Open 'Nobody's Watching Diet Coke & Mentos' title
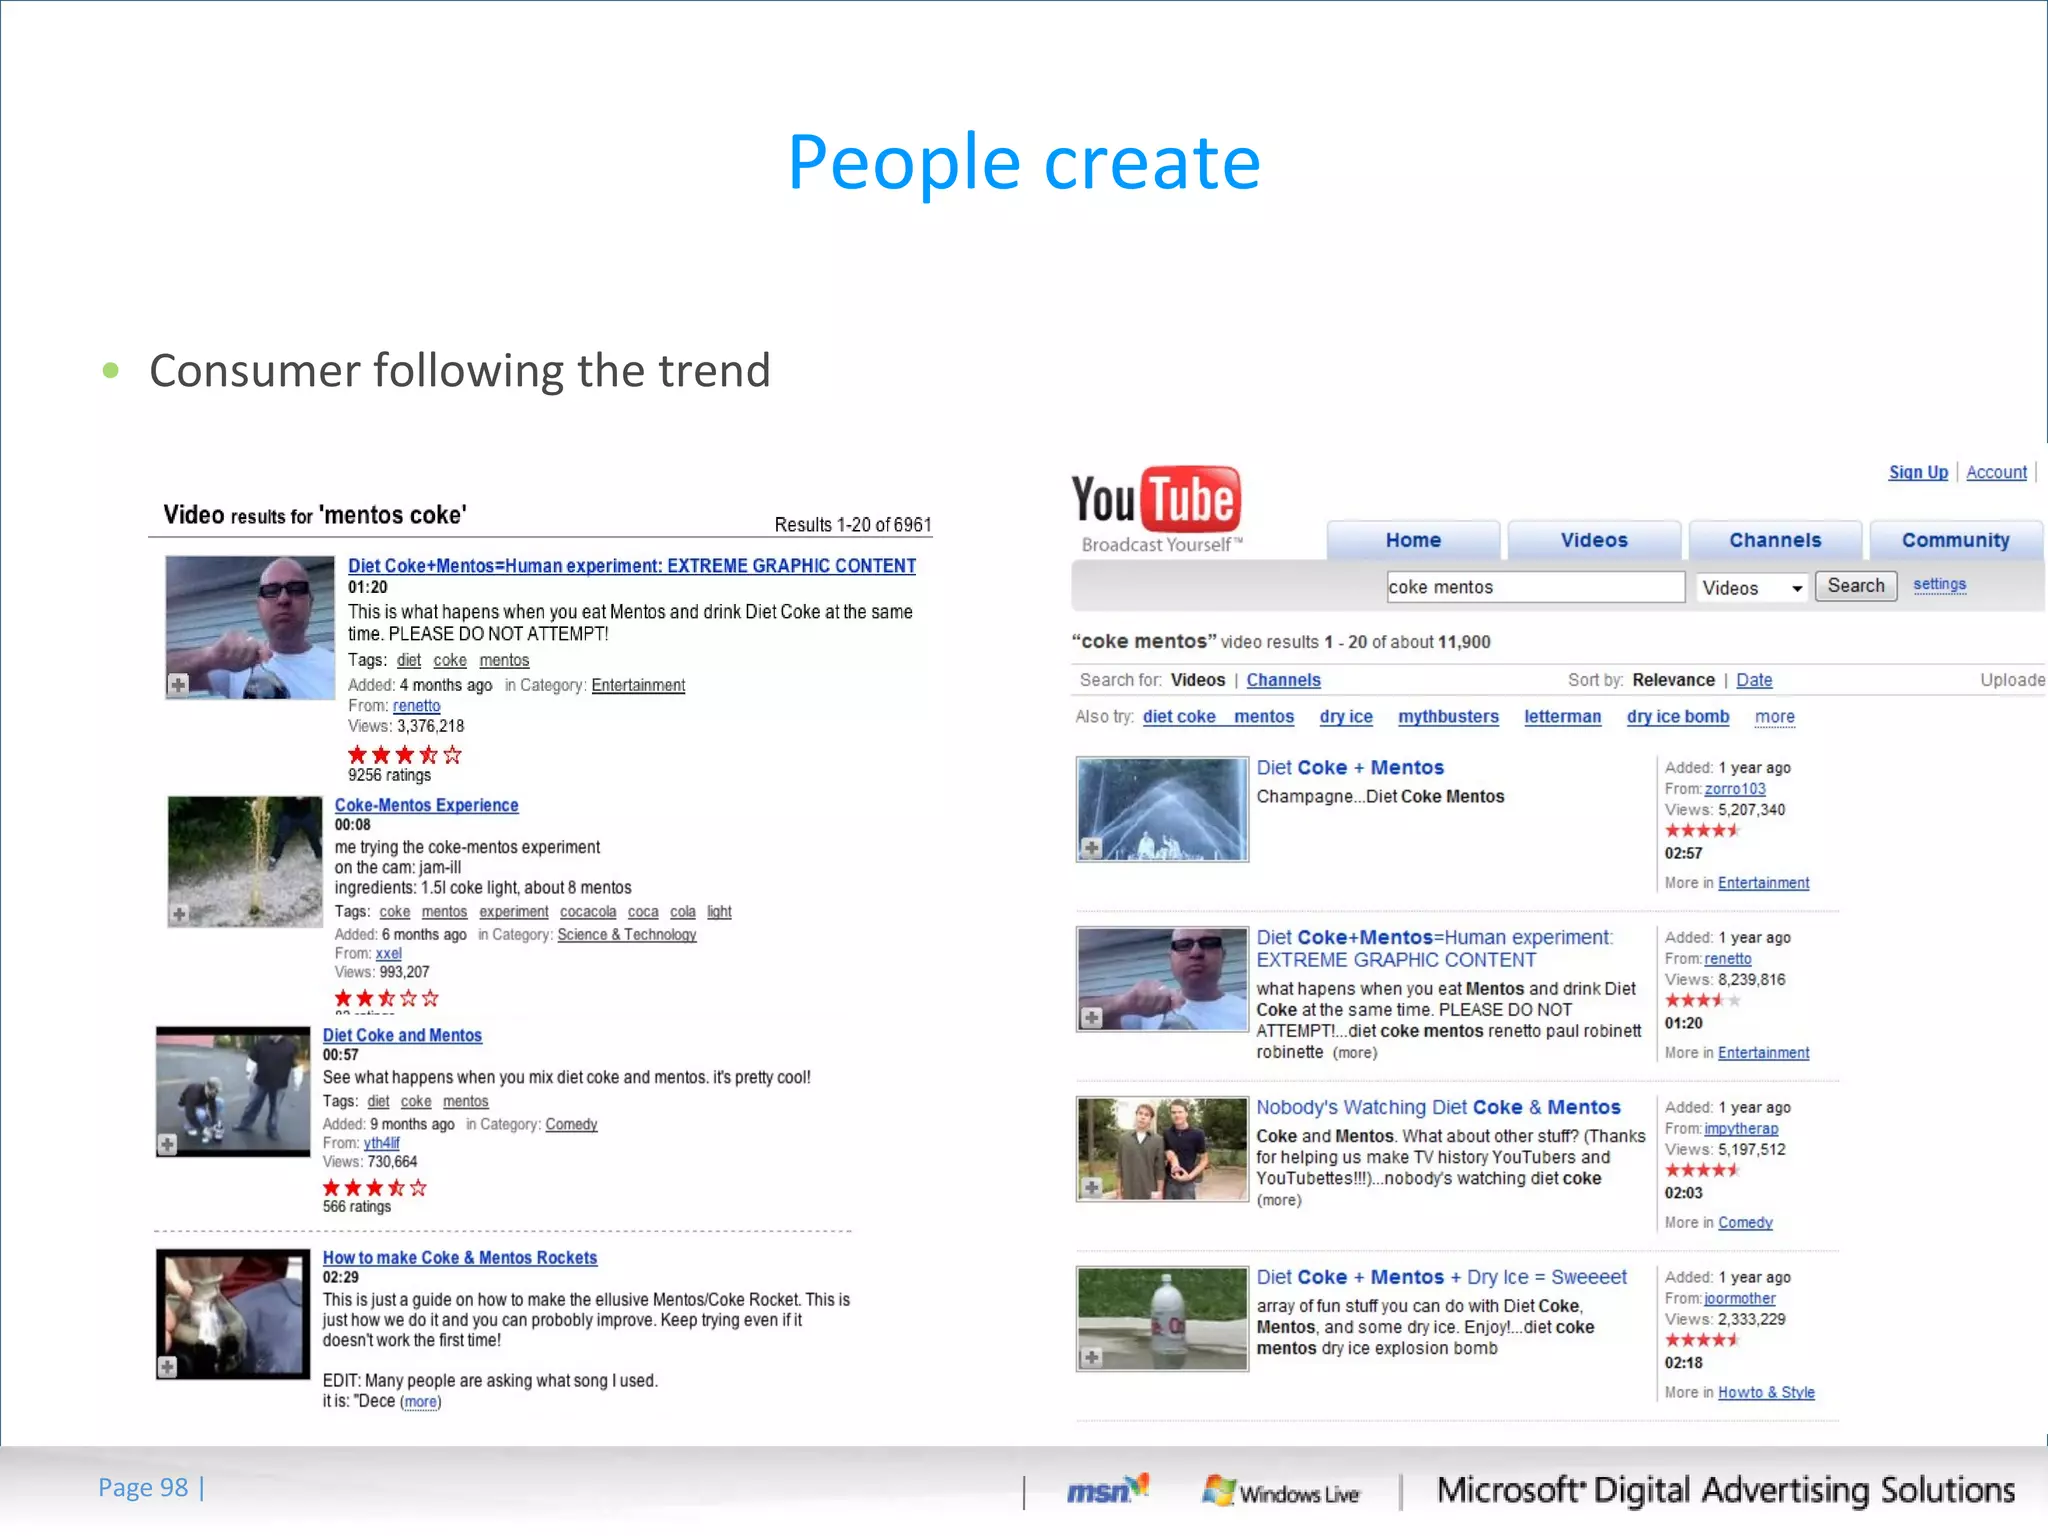The height and width of the screenshot is (1536, 2048). pos(1438,1108)
